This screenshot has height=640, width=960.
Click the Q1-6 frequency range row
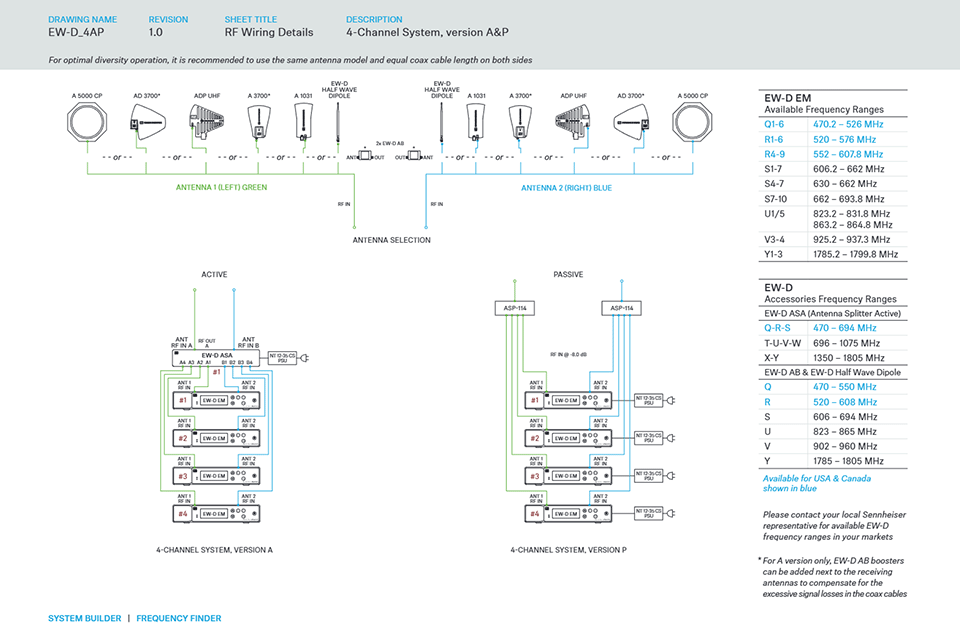click(833, 124)
